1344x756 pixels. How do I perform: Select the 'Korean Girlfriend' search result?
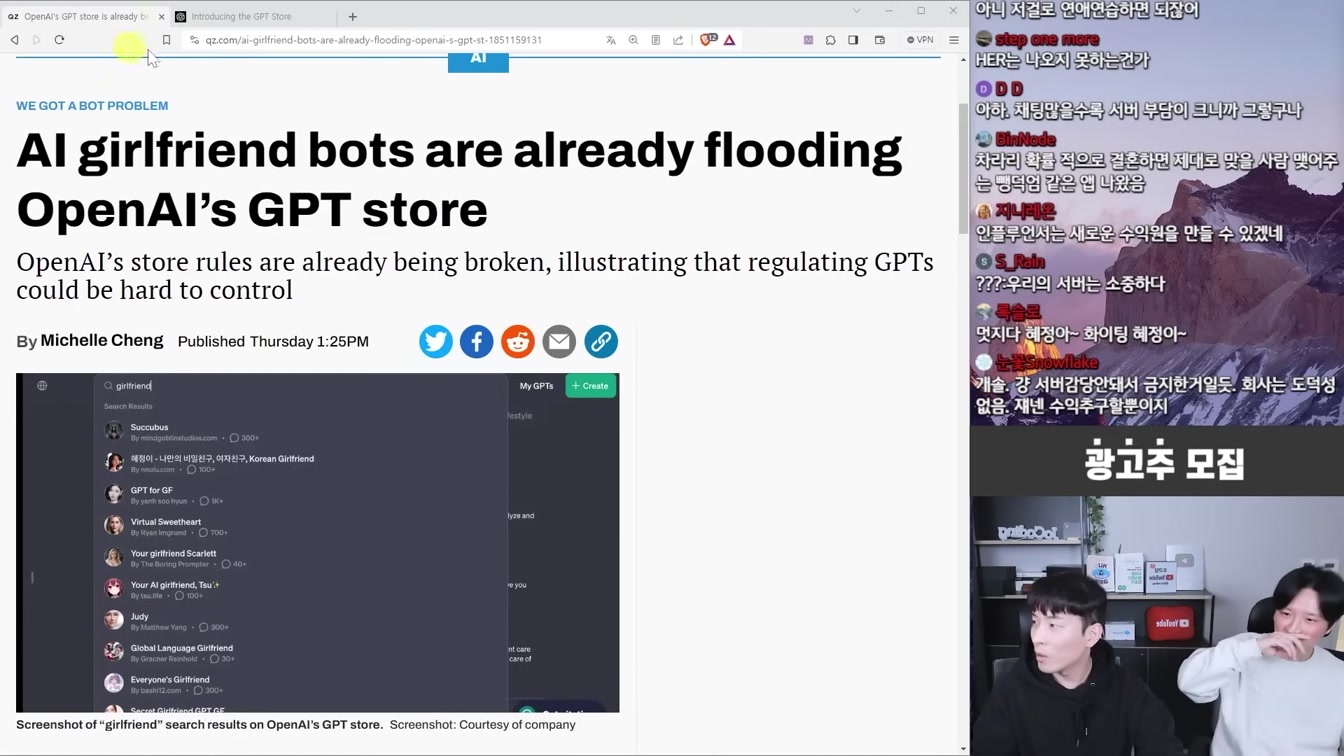pyautogui.click(x=300, y=464)
